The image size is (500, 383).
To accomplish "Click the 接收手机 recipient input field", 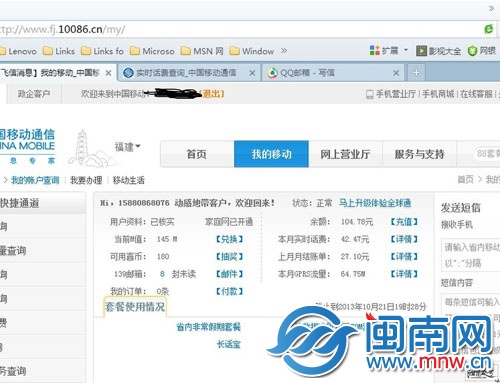I will (471, 255).
